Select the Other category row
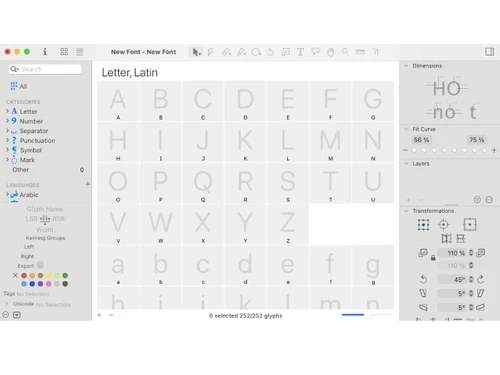500x375 pixels. pos(46,170)
